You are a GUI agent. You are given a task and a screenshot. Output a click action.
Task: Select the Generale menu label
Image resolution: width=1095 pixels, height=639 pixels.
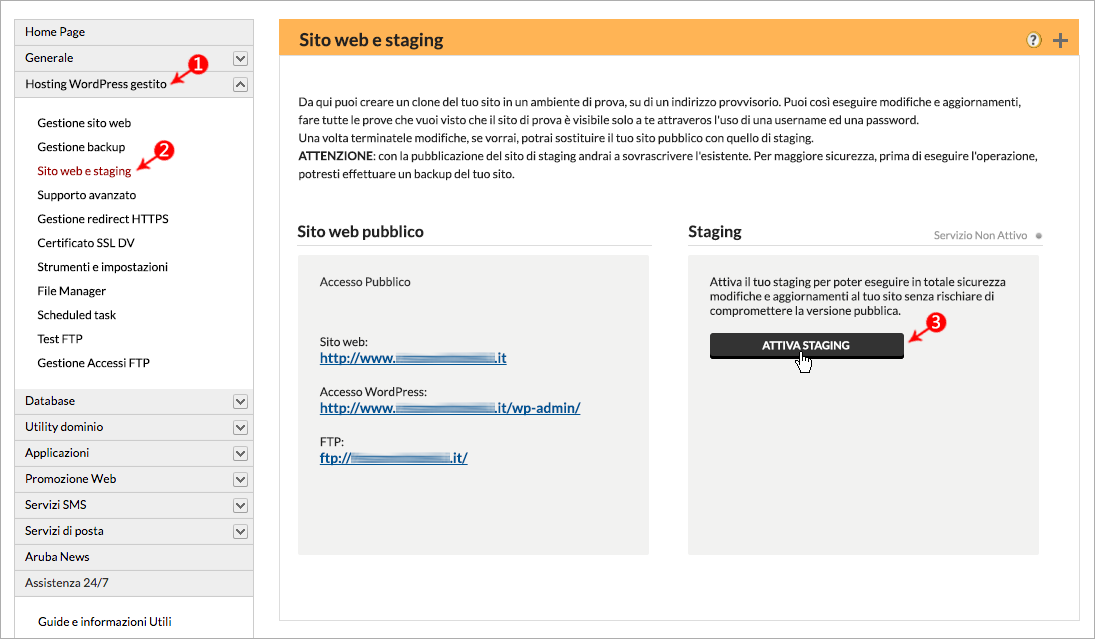coord(49,58)
